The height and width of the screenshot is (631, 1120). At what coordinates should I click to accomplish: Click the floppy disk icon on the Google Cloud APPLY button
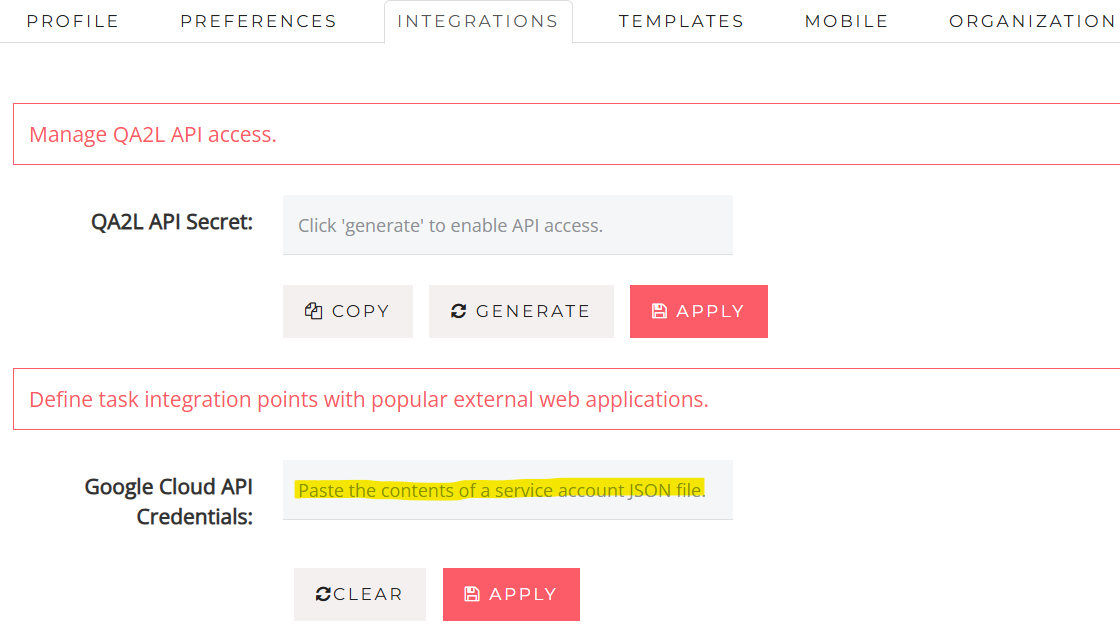tap(472, 594)
